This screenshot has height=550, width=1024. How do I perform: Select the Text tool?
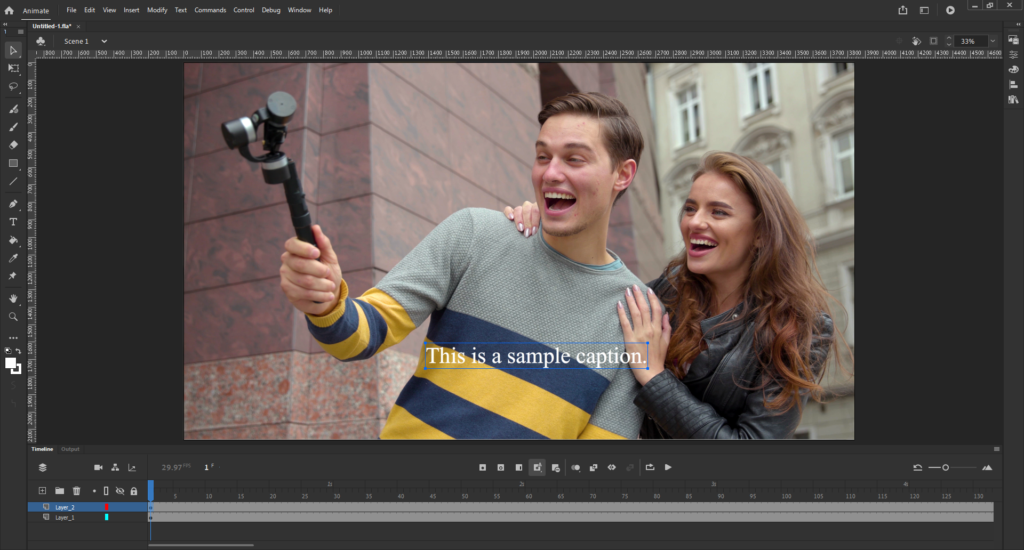pyautogui.click(x=13, y=222)
